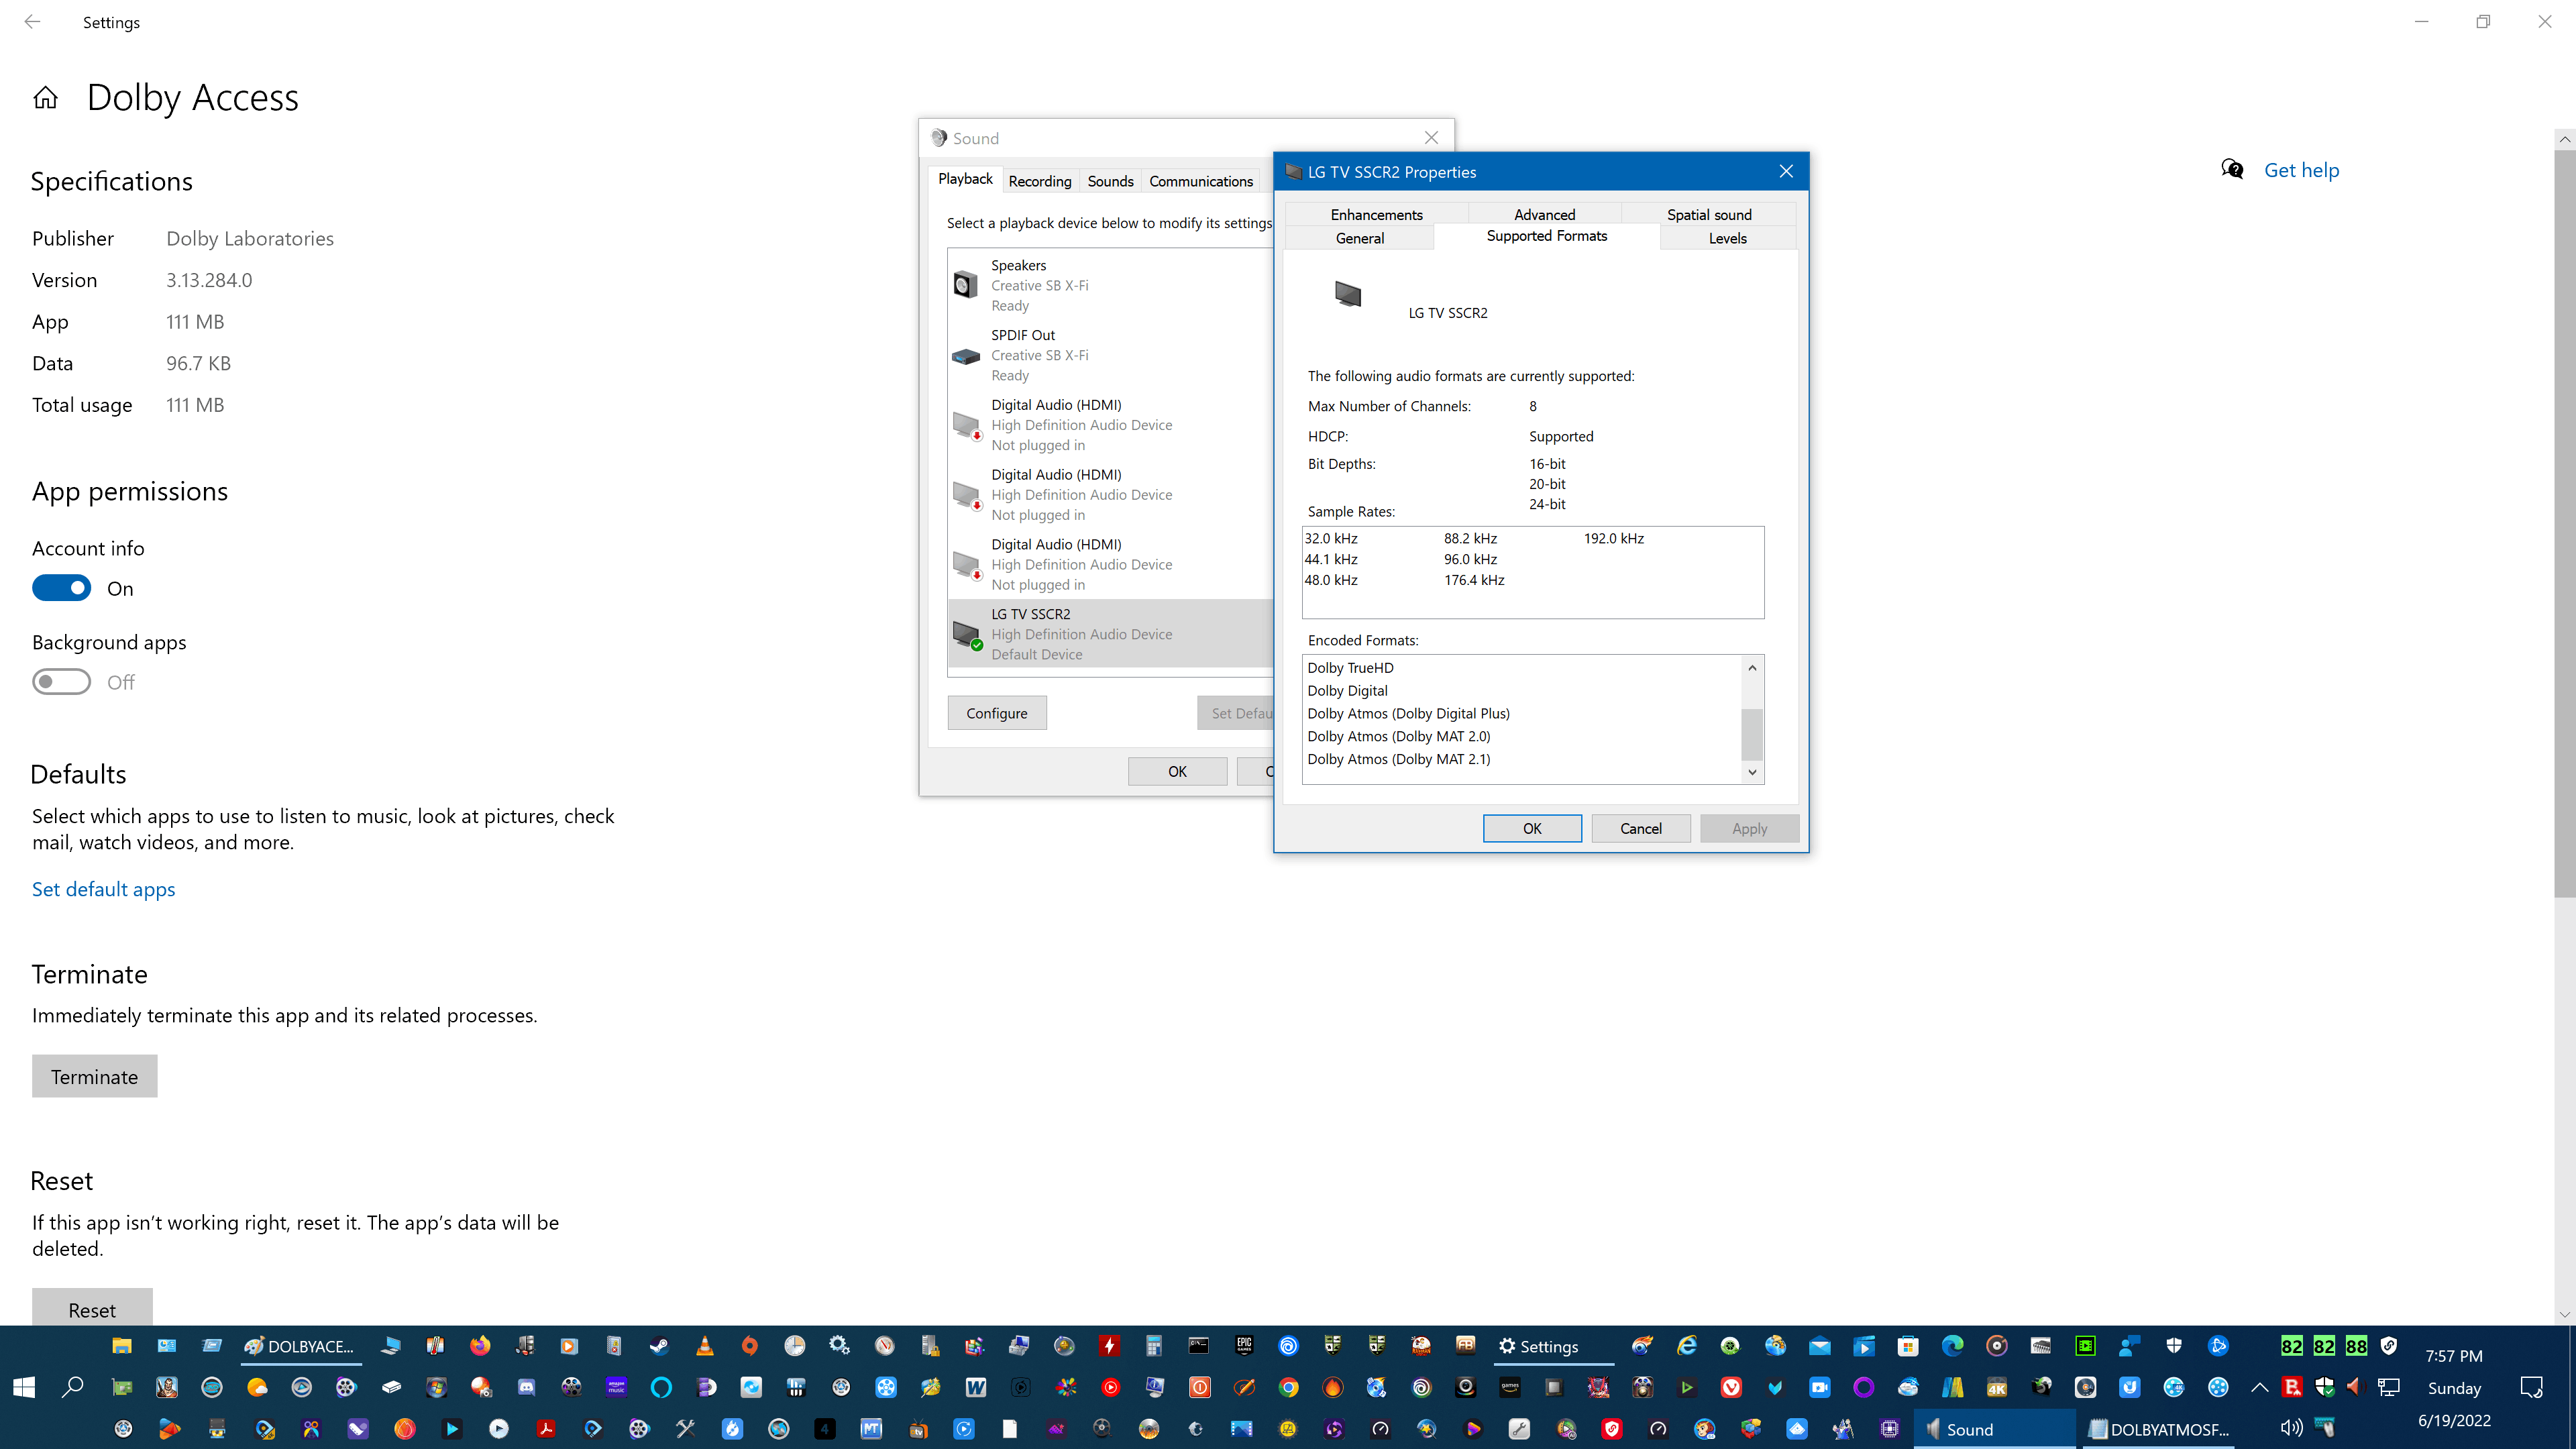The height and width of the screenshot is (1449, 2576).
Task: Open Amazon Games from the taskbar
Action: [x=1510, y=1388]
